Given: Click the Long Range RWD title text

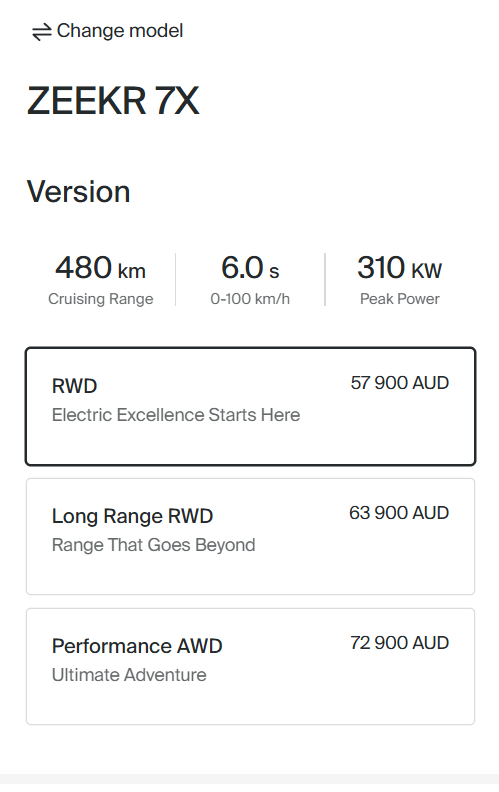Looking at the screenshot, I should coord(132,516).
